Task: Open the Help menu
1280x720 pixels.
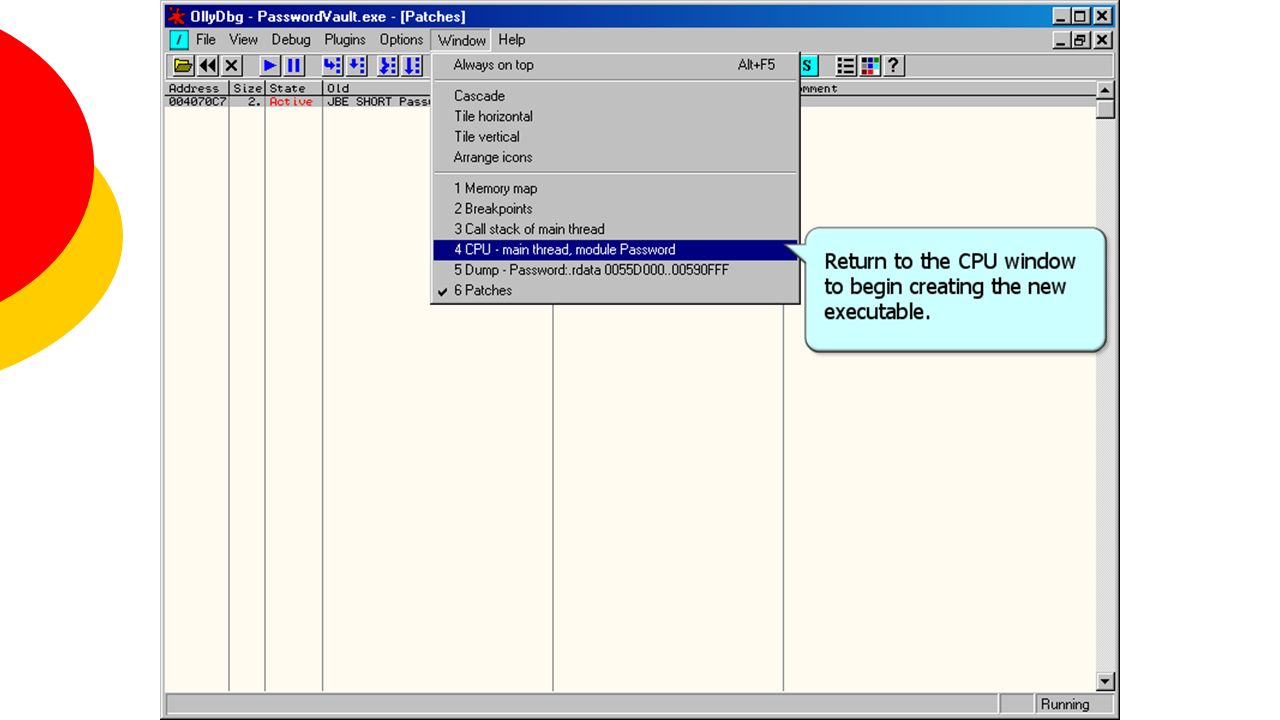Action: (x=511, y=40)
